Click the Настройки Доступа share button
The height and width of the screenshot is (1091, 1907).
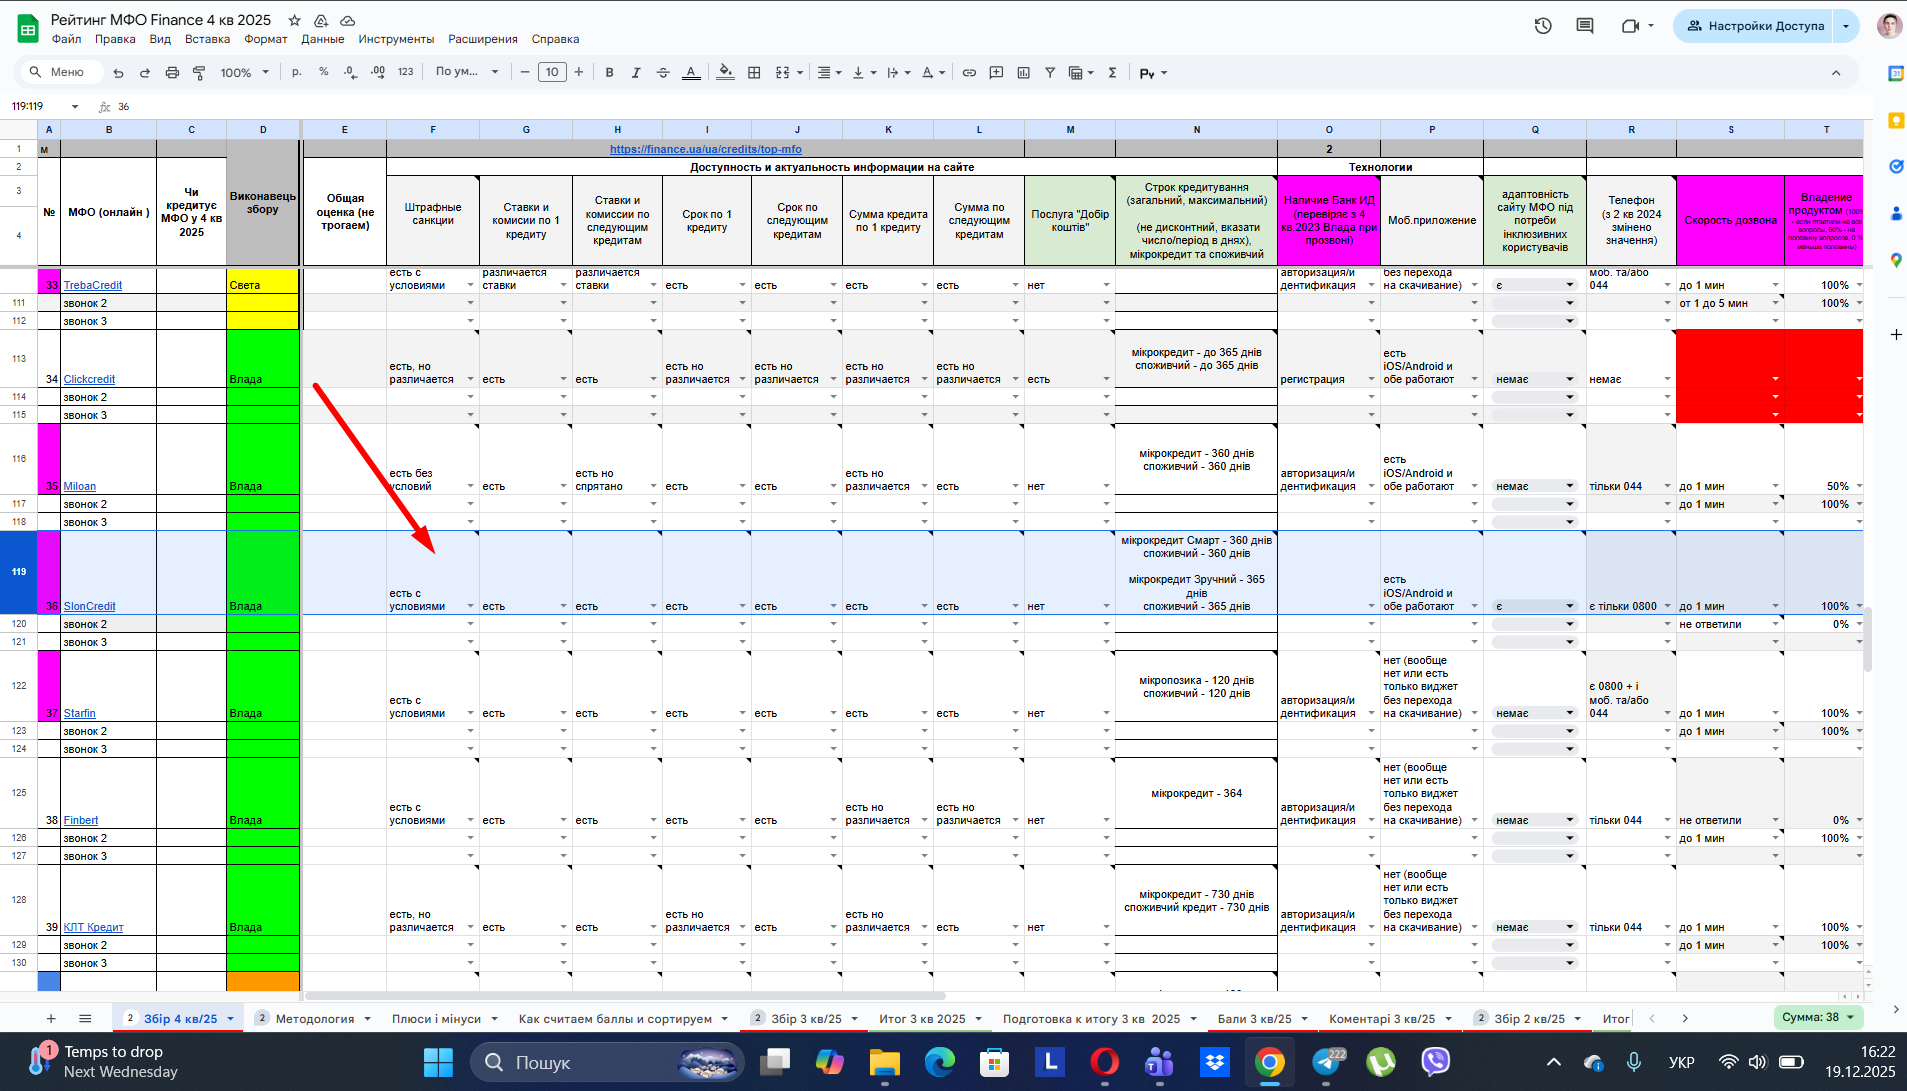1755,26
